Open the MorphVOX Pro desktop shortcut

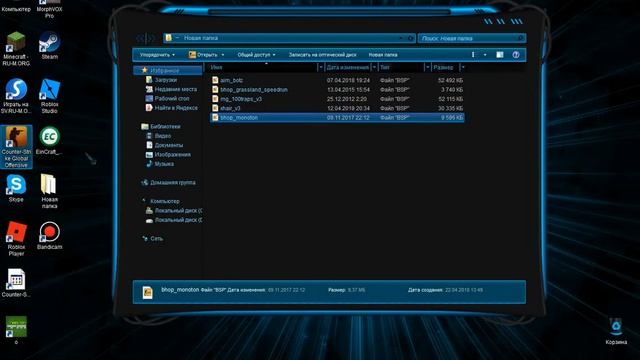[49, 9]
